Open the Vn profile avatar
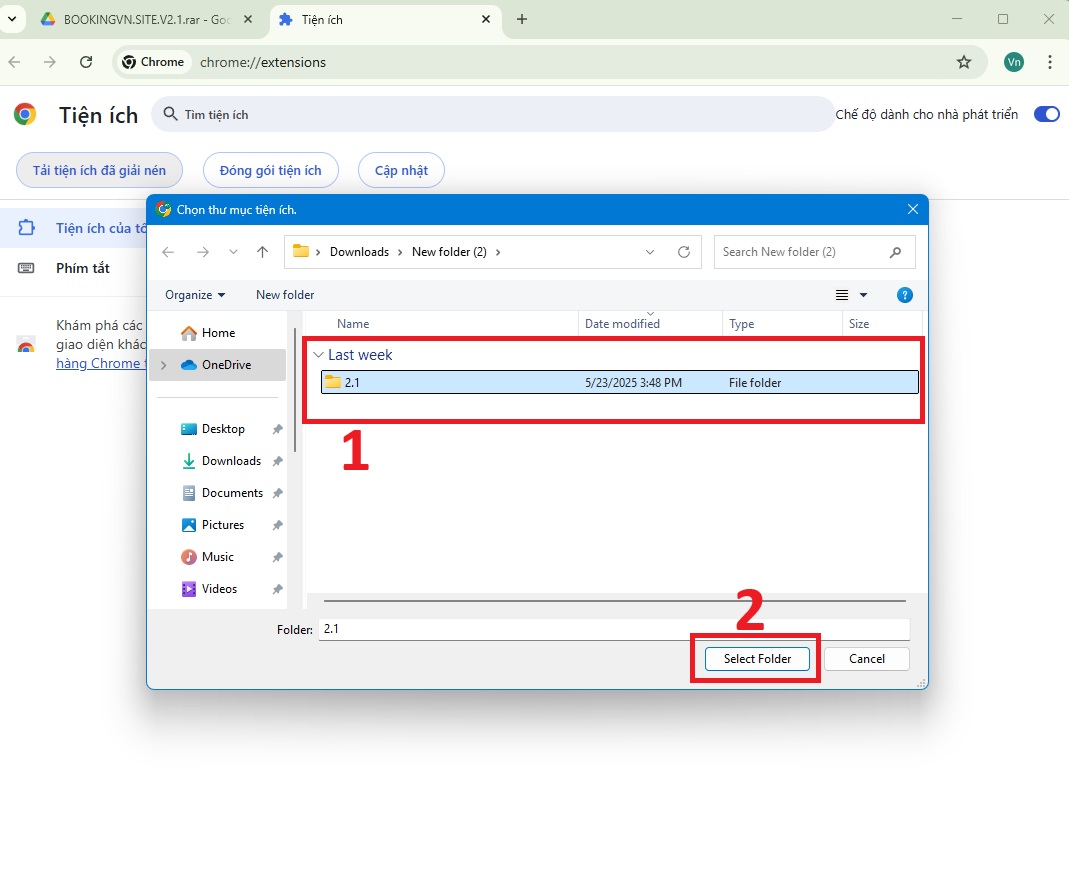 1014,62
